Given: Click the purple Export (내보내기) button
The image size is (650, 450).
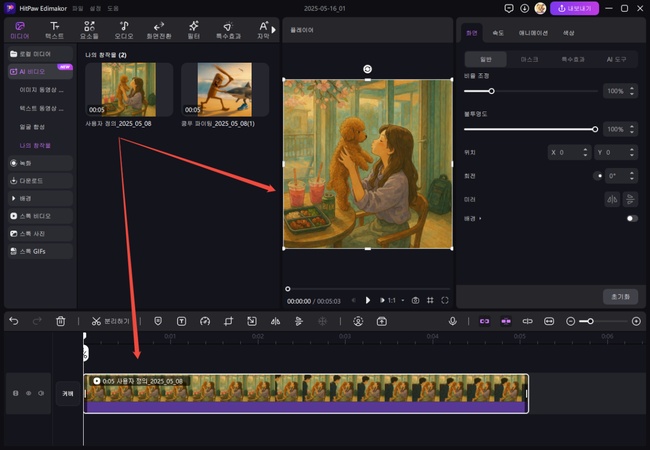Looking at the screenshot, I should [574, 8].
